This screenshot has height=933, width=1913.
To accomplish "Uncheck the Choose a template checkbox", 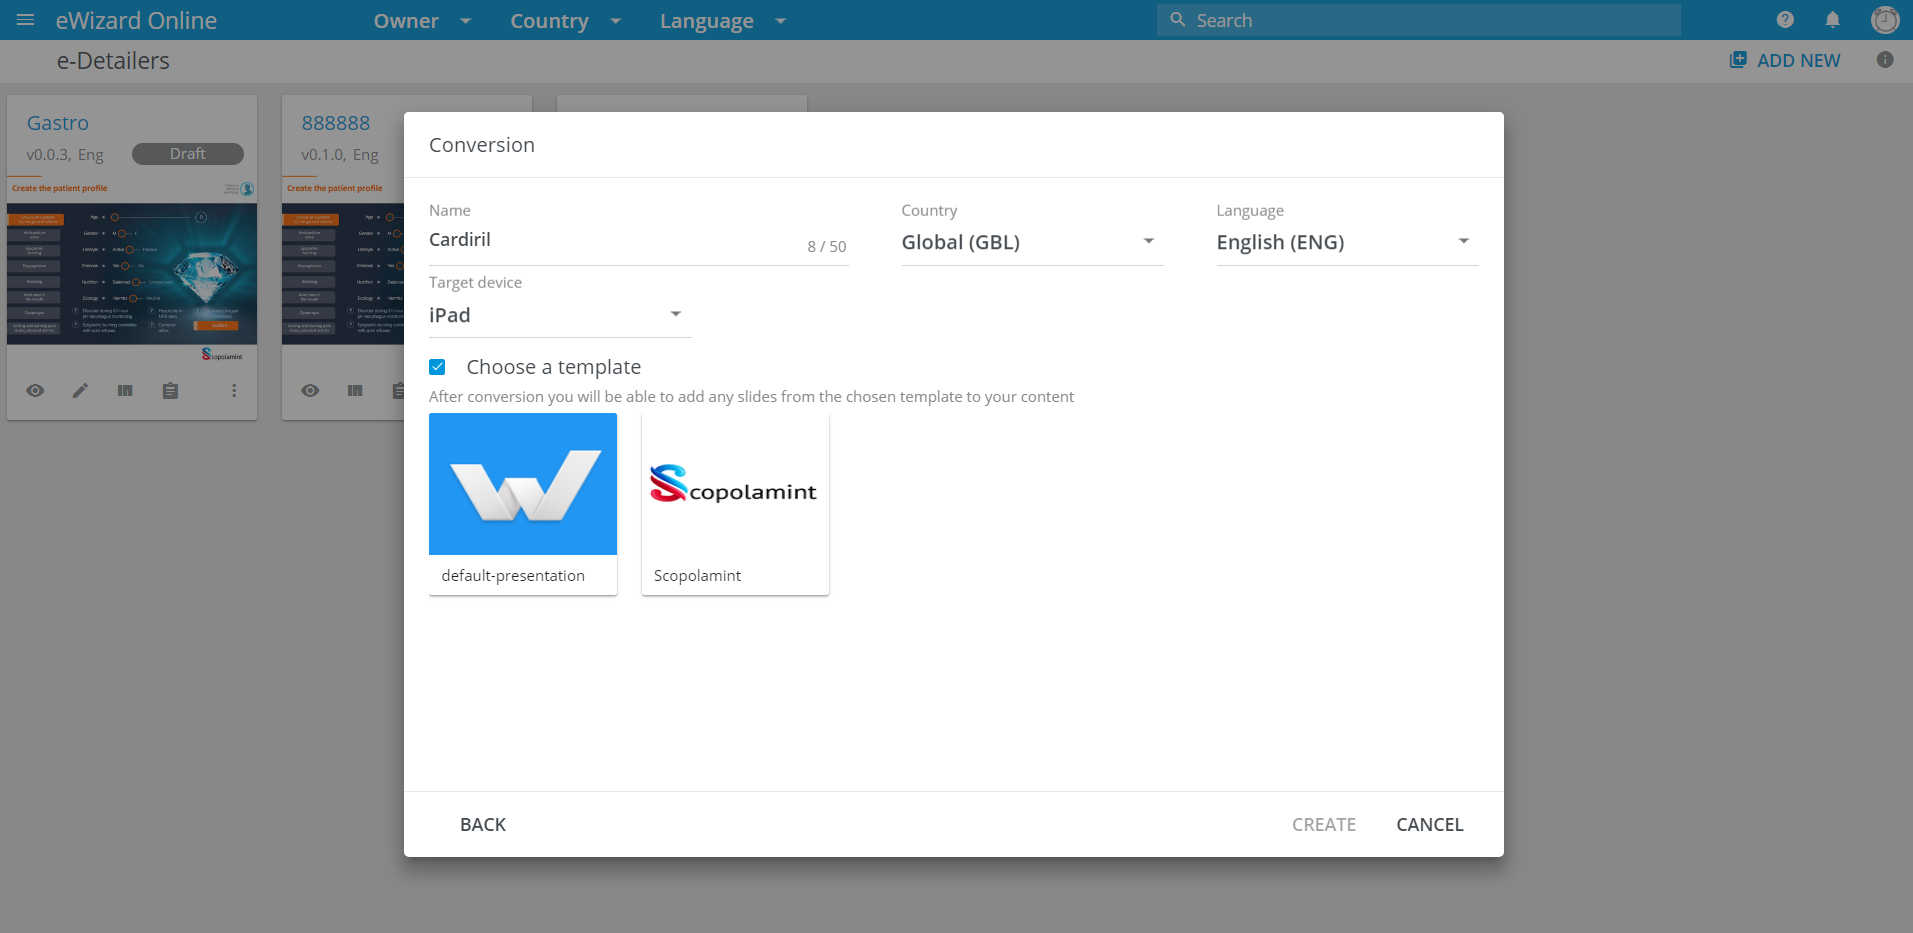I will 437,367.
